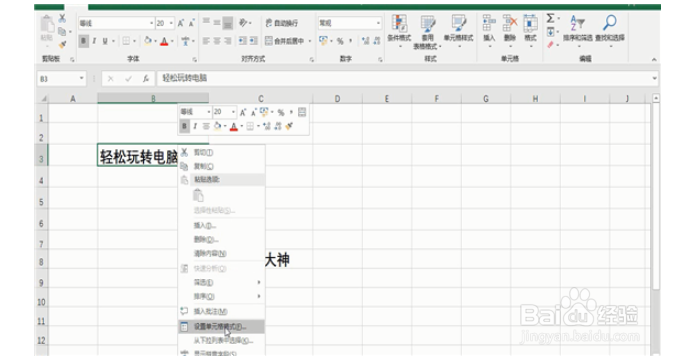Choose Clear Contents (清除内容) in context menu
Screen dimensions: 678x360
coord(221,254)
